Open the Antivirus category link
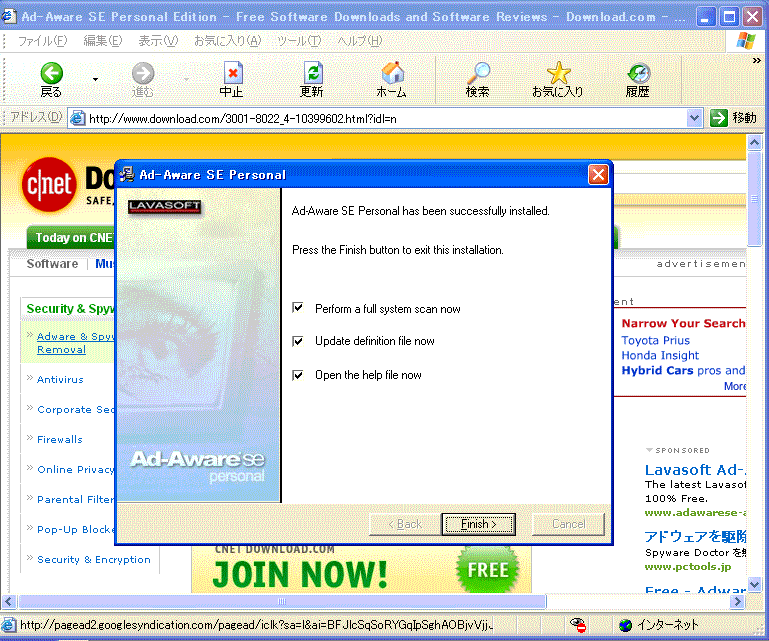The height and width of the screenshot is (641, 769). point(60,380)
